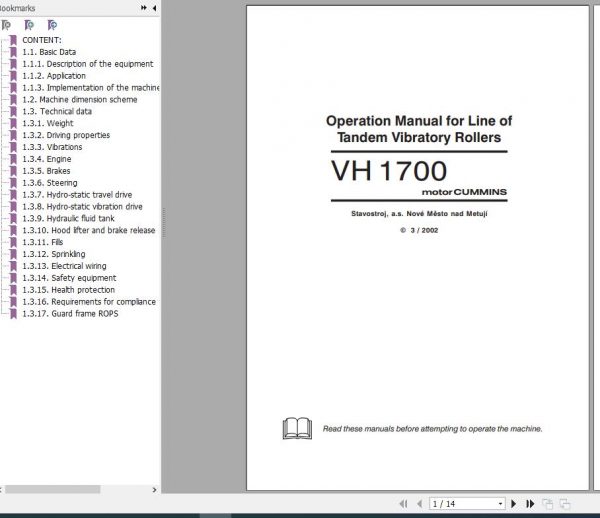This screenshot has width=600, height=518.
Task: Open bookmark 1.3.13. Electrical wiring
Action: coord(64,266)
